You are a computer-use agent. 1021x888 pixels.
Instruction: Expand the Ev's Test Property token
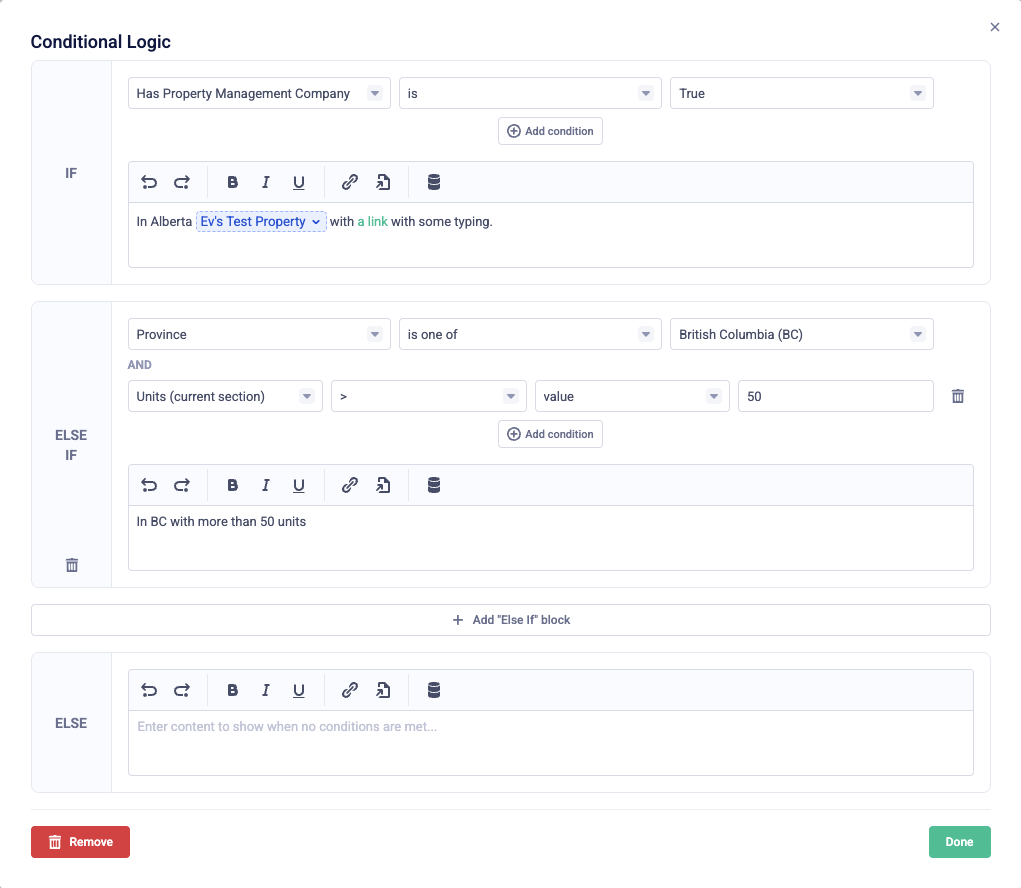(x=261, y=221)
